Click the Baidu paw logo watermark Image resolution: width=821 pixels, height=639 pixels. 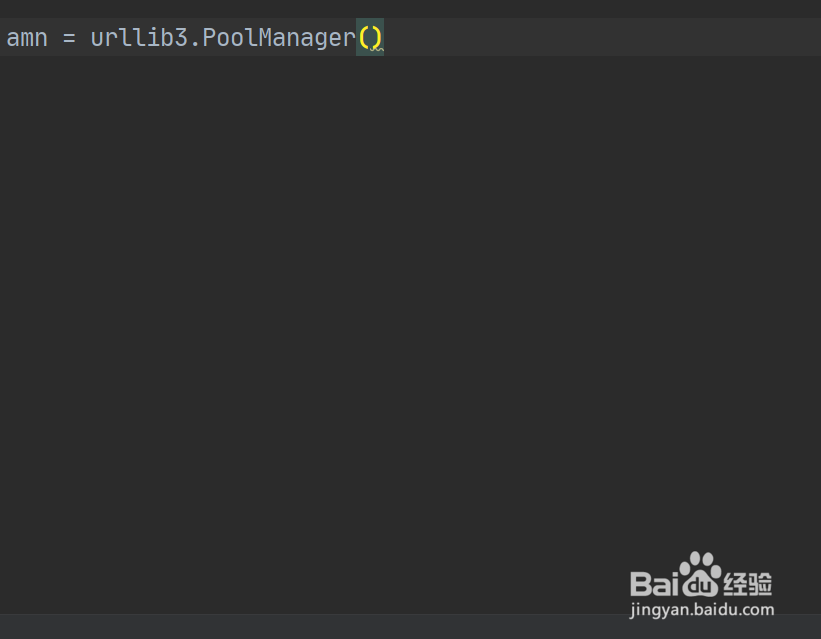(x=701, y=574)
